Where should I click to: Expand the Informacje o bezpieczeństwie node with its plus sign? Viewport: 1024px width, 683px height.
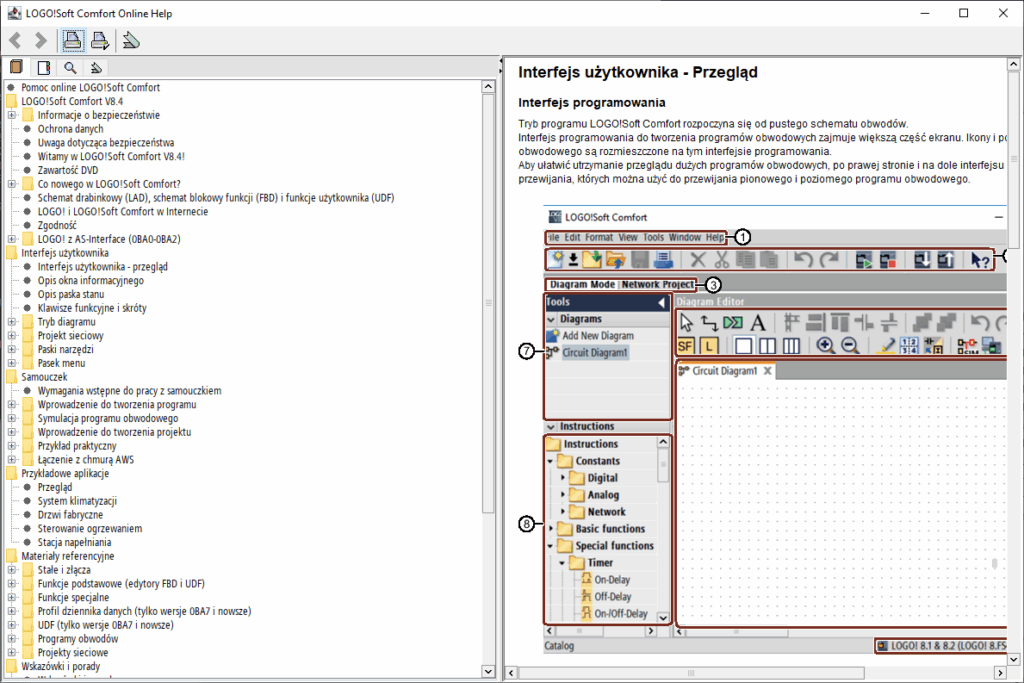[x=12, y=115]
